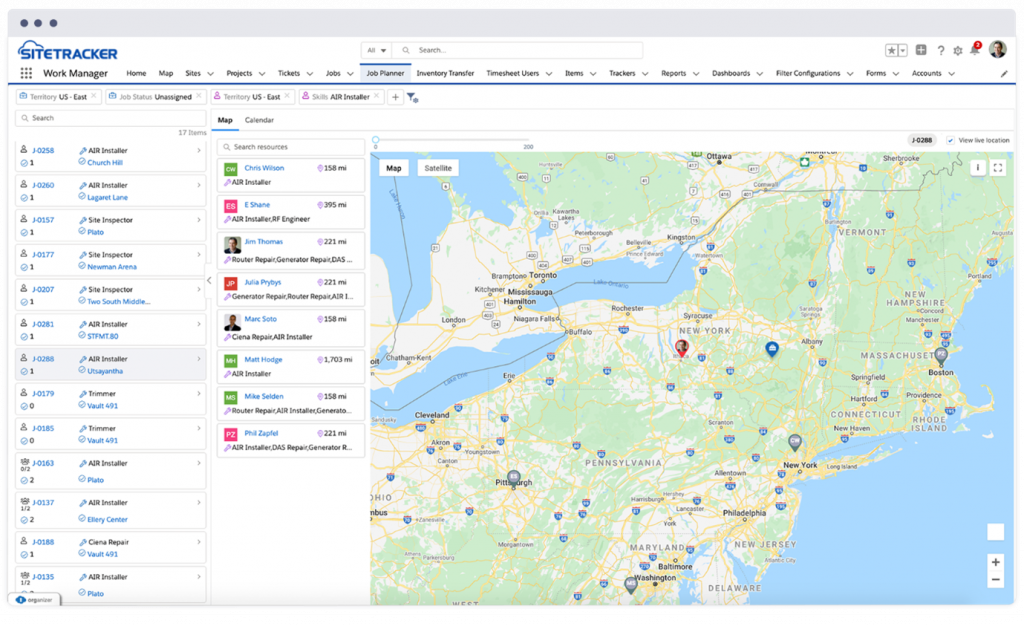Zoom in on the map
The width and height of the screenshot is (1024, 626).
(x=995, y=562)
